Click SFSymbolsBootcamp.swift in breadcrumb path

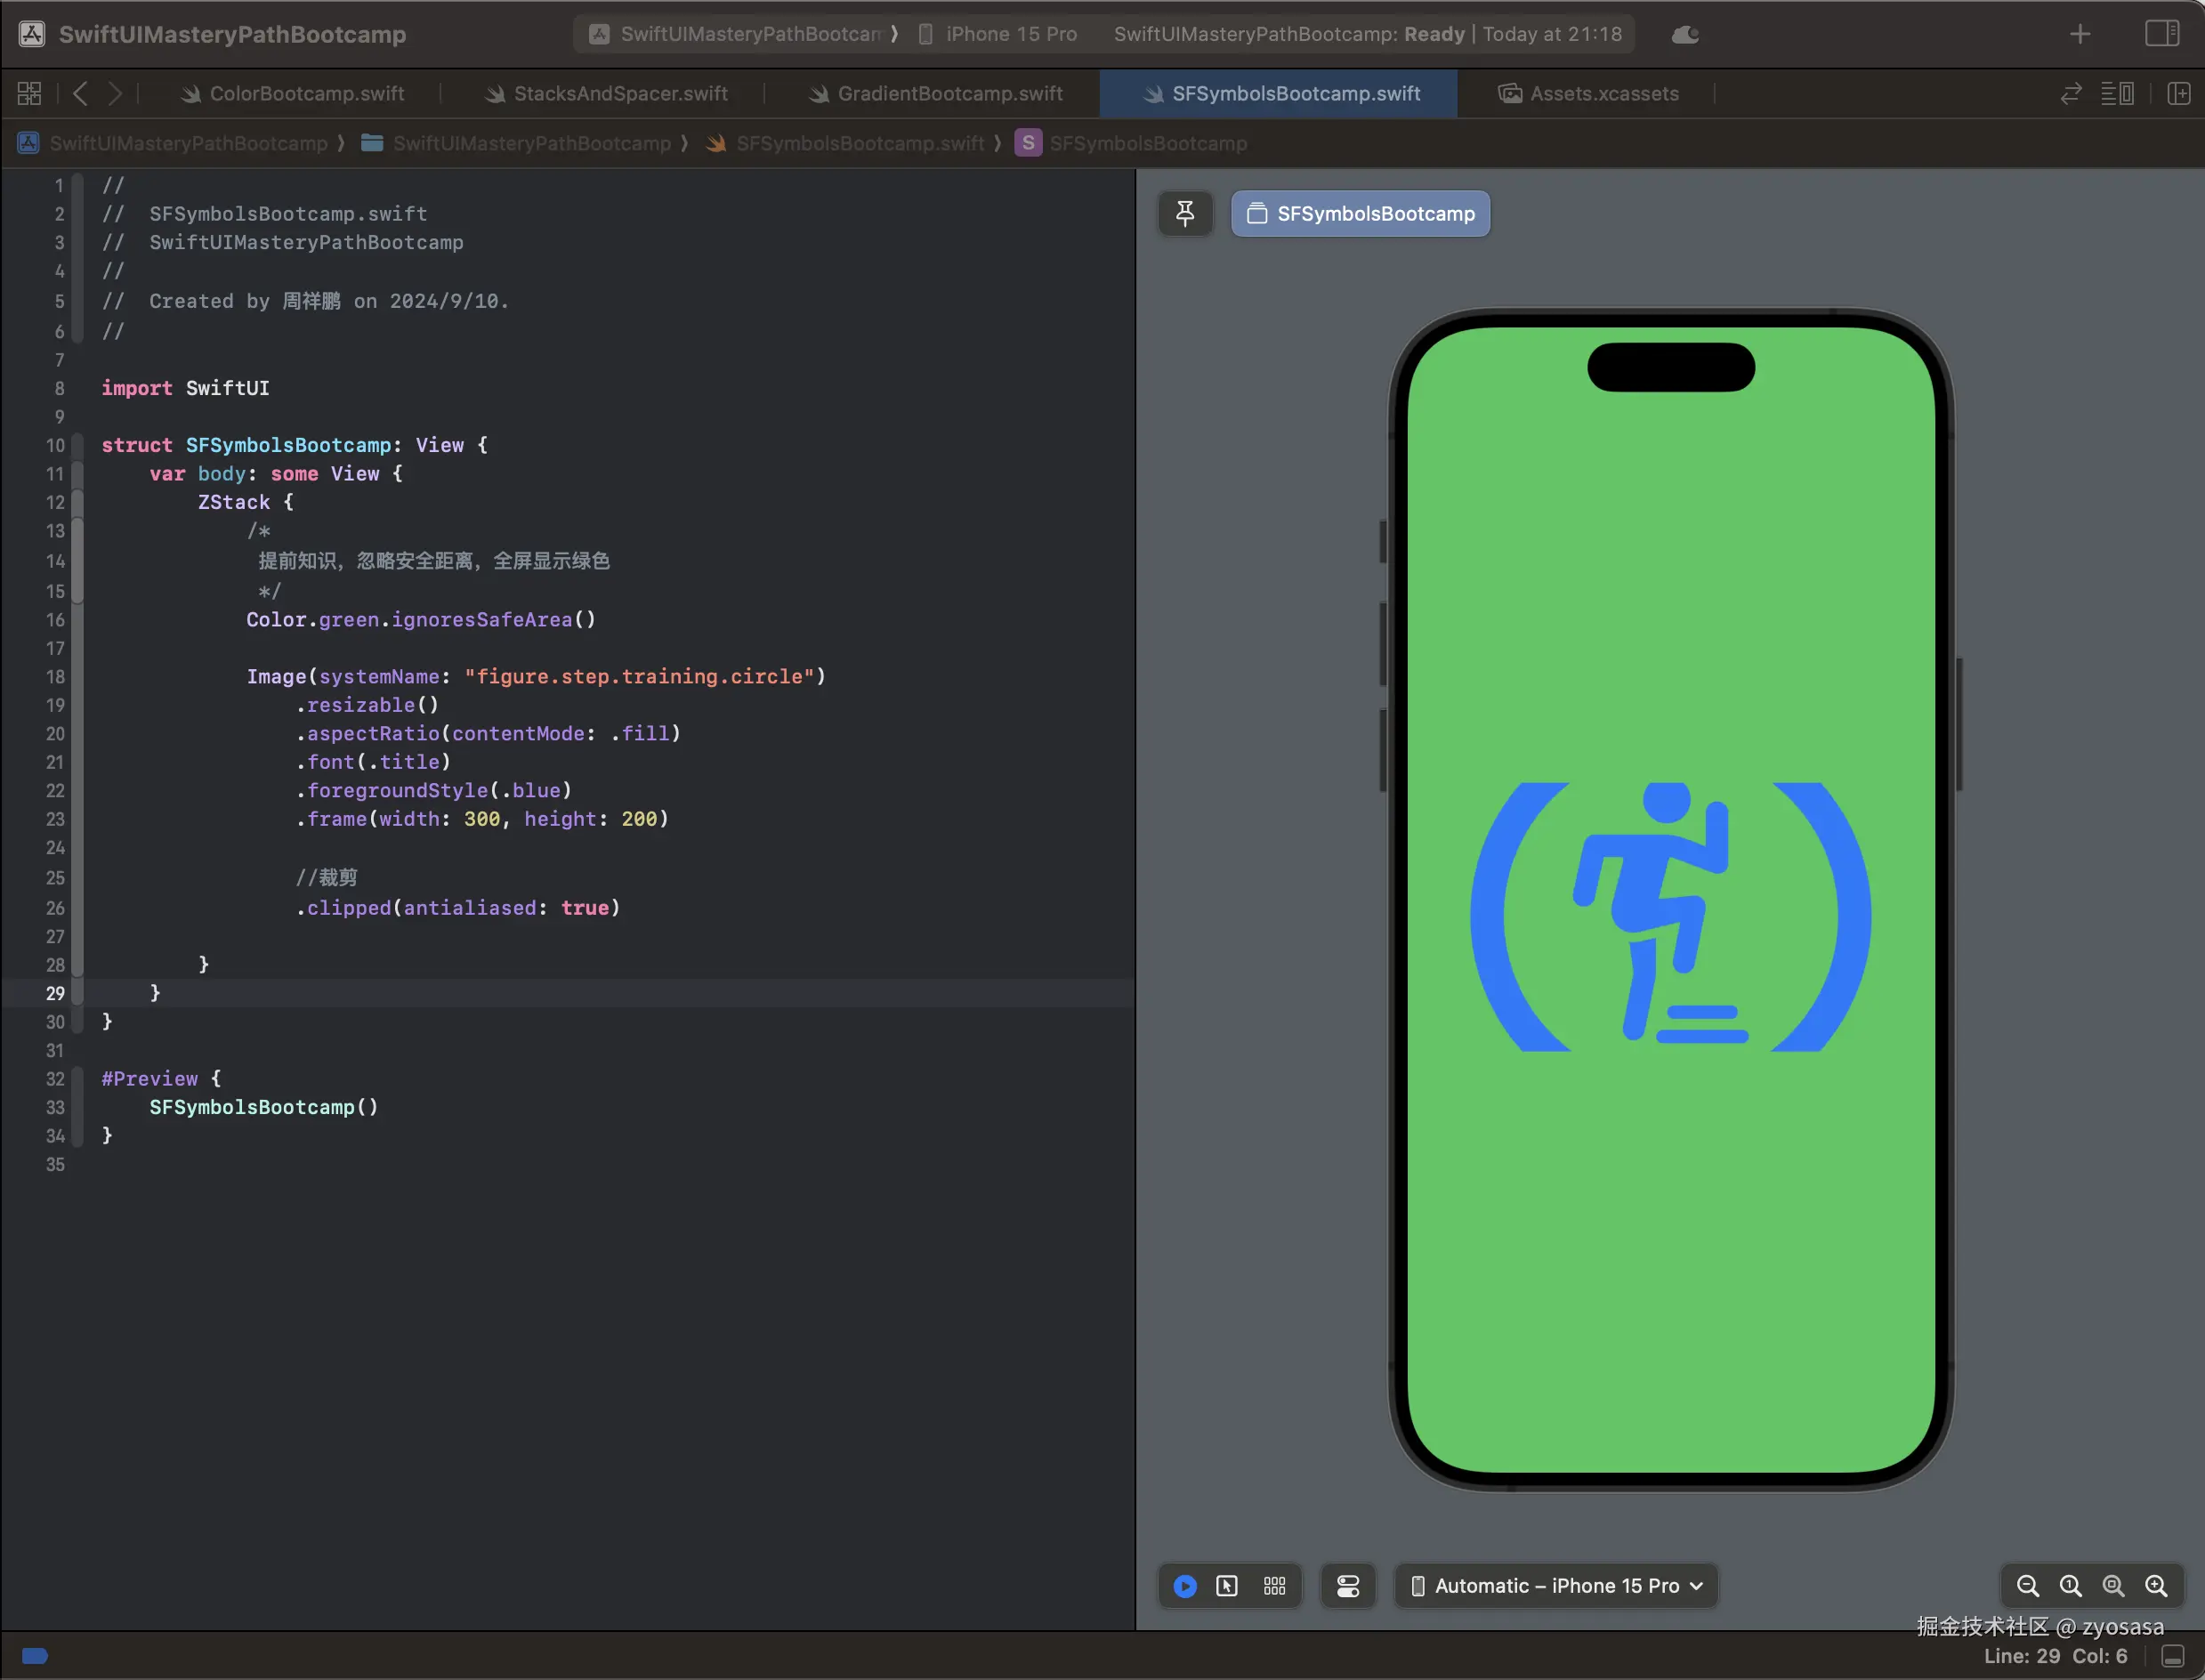tap(859, 143)
